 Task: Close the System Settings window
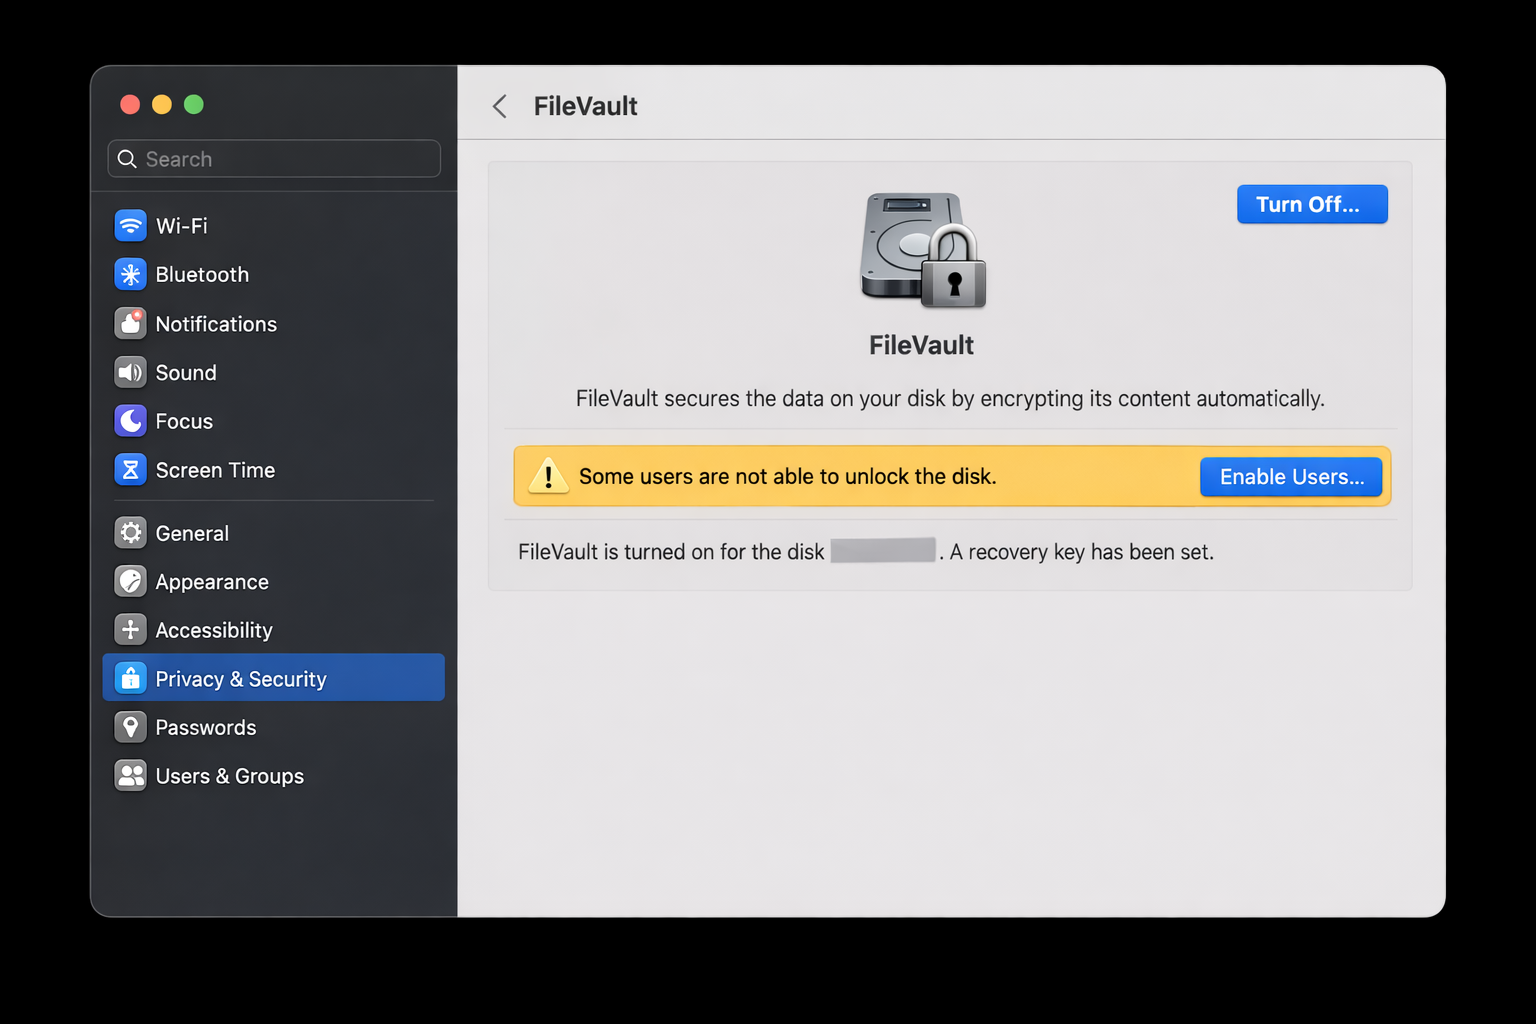click(x=130, y=104)
